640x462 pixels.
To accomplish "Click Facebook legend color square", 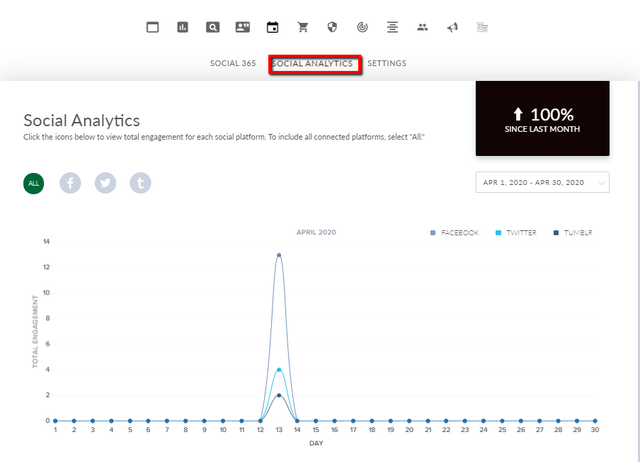I will point(433,233).
